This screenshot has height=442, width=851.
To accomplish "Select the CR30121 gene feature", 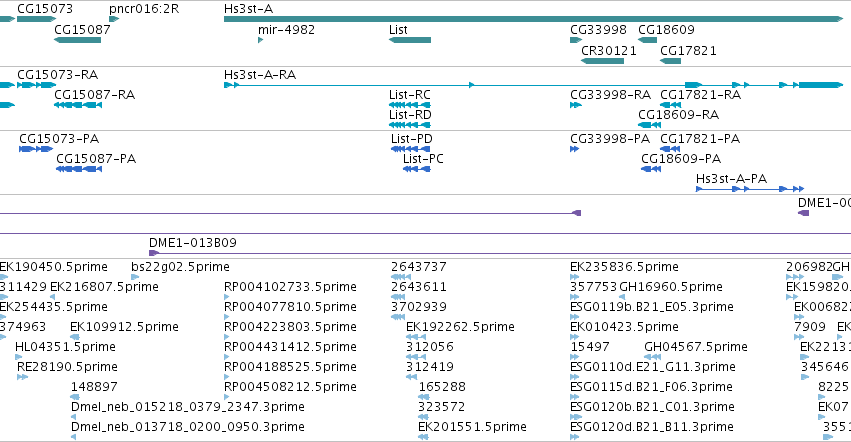I will click(602, 61).
